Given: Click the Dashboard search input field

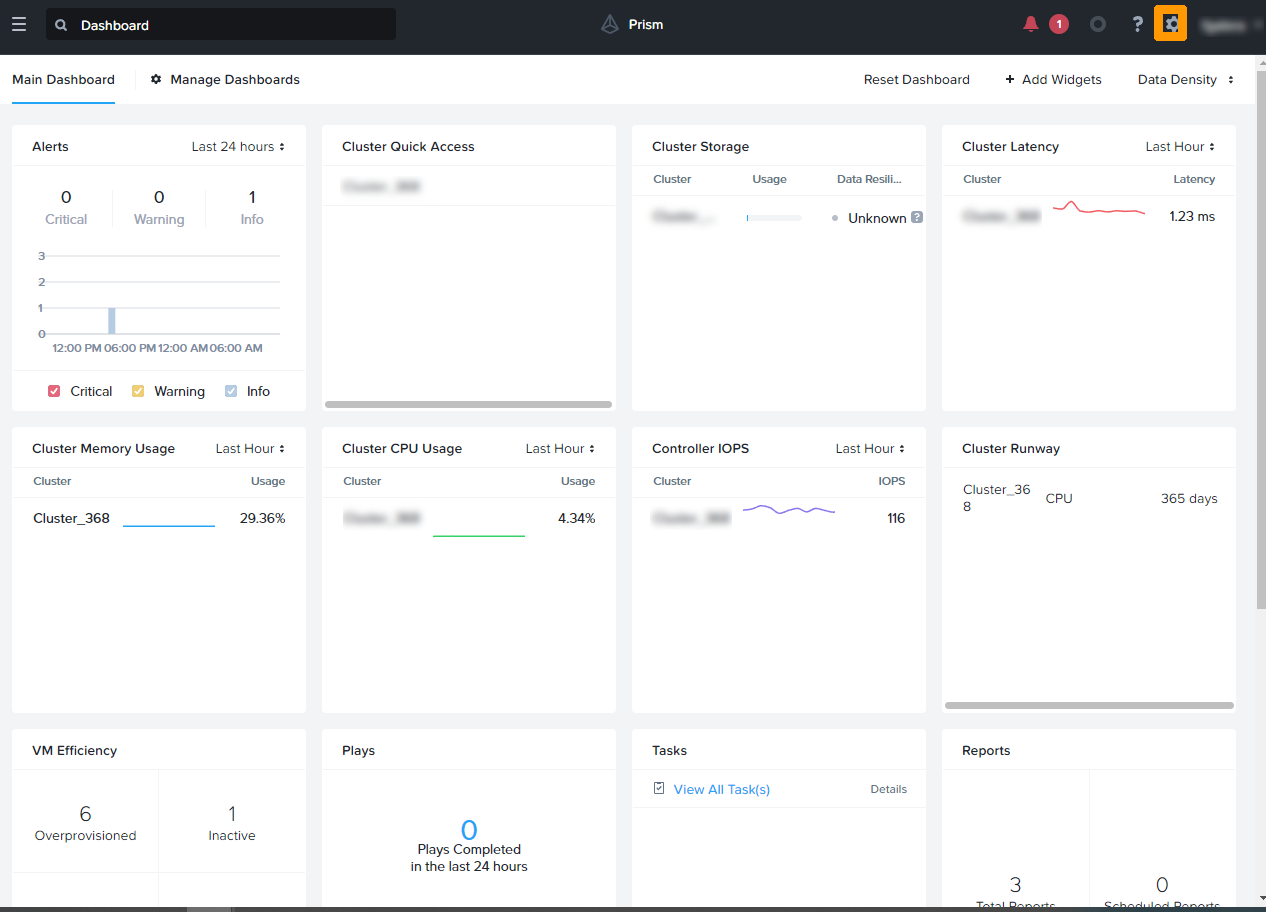Looking at the screenshot, I should [230, 25].
